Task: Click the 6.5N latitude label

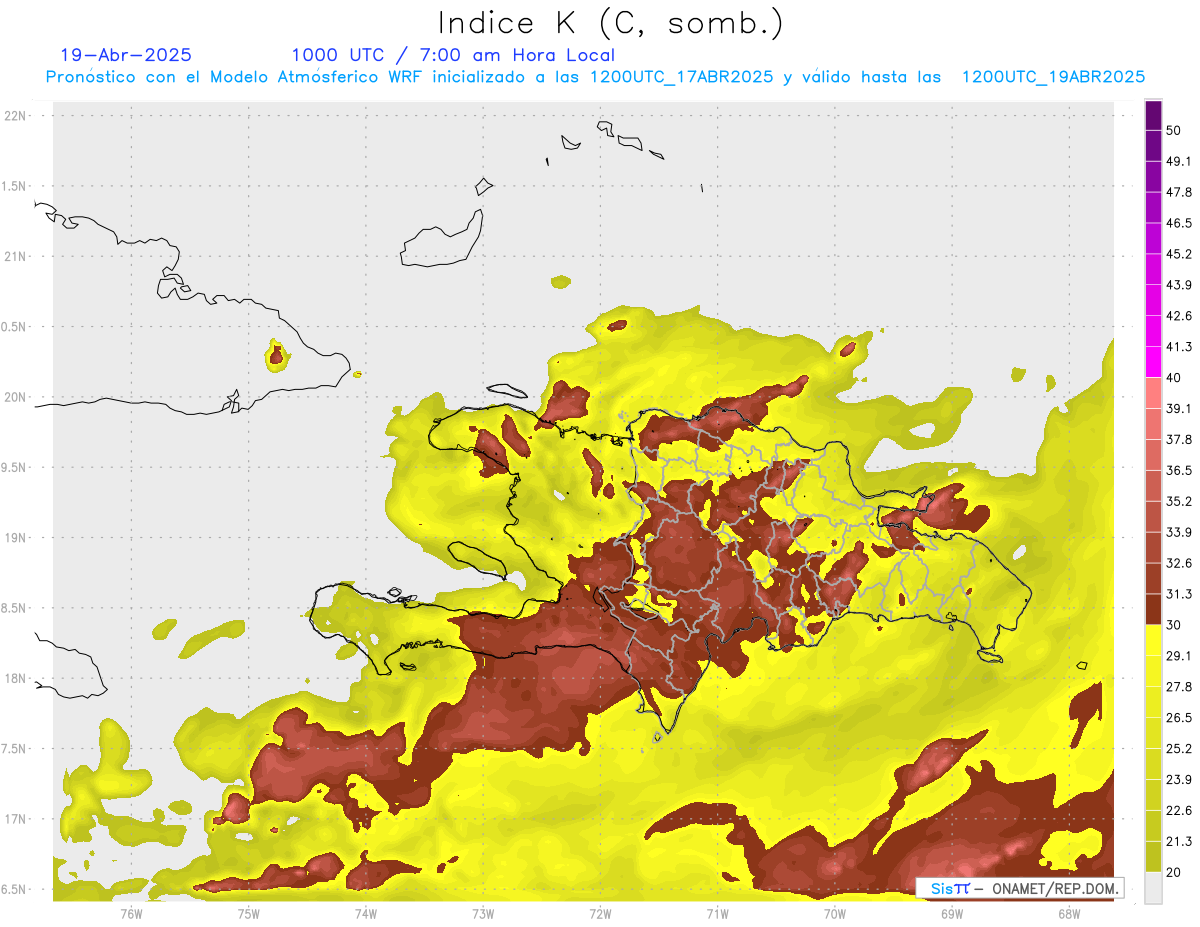Action: coord(16,889)
